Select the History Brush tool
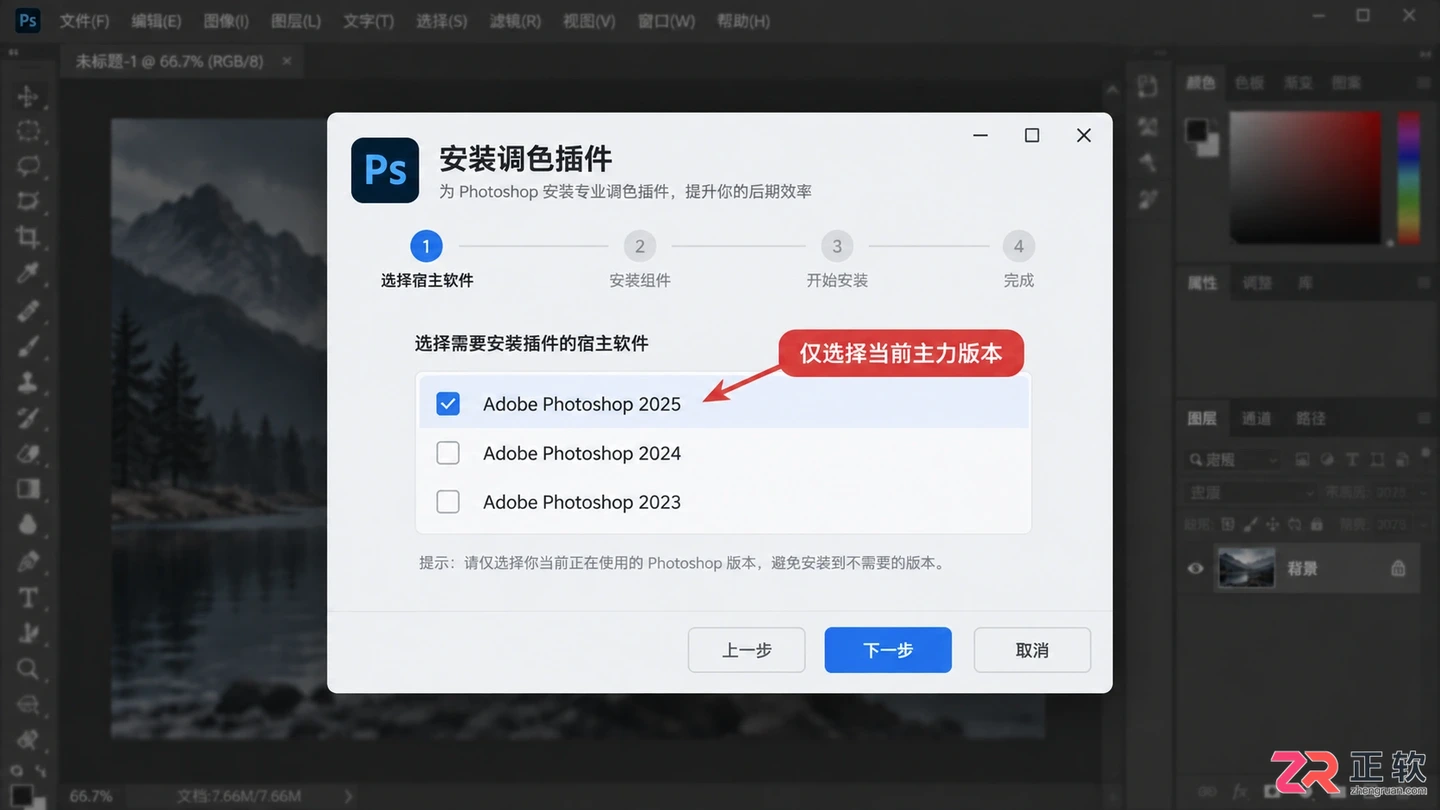Screen dimensions: 1440x810 28,417
